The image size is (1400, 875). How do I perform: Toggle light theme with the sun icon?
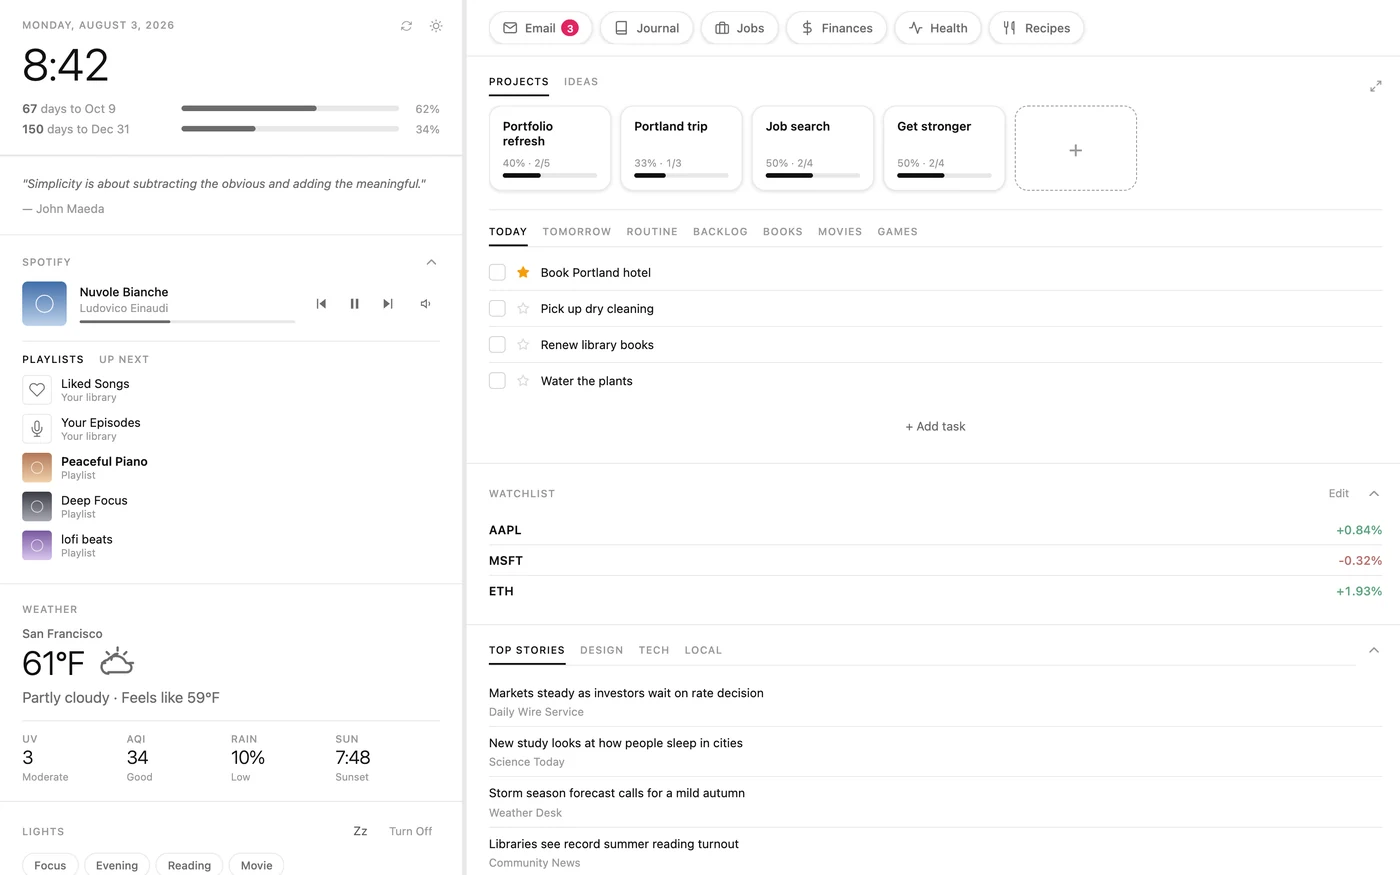click(x=436, y=26)
